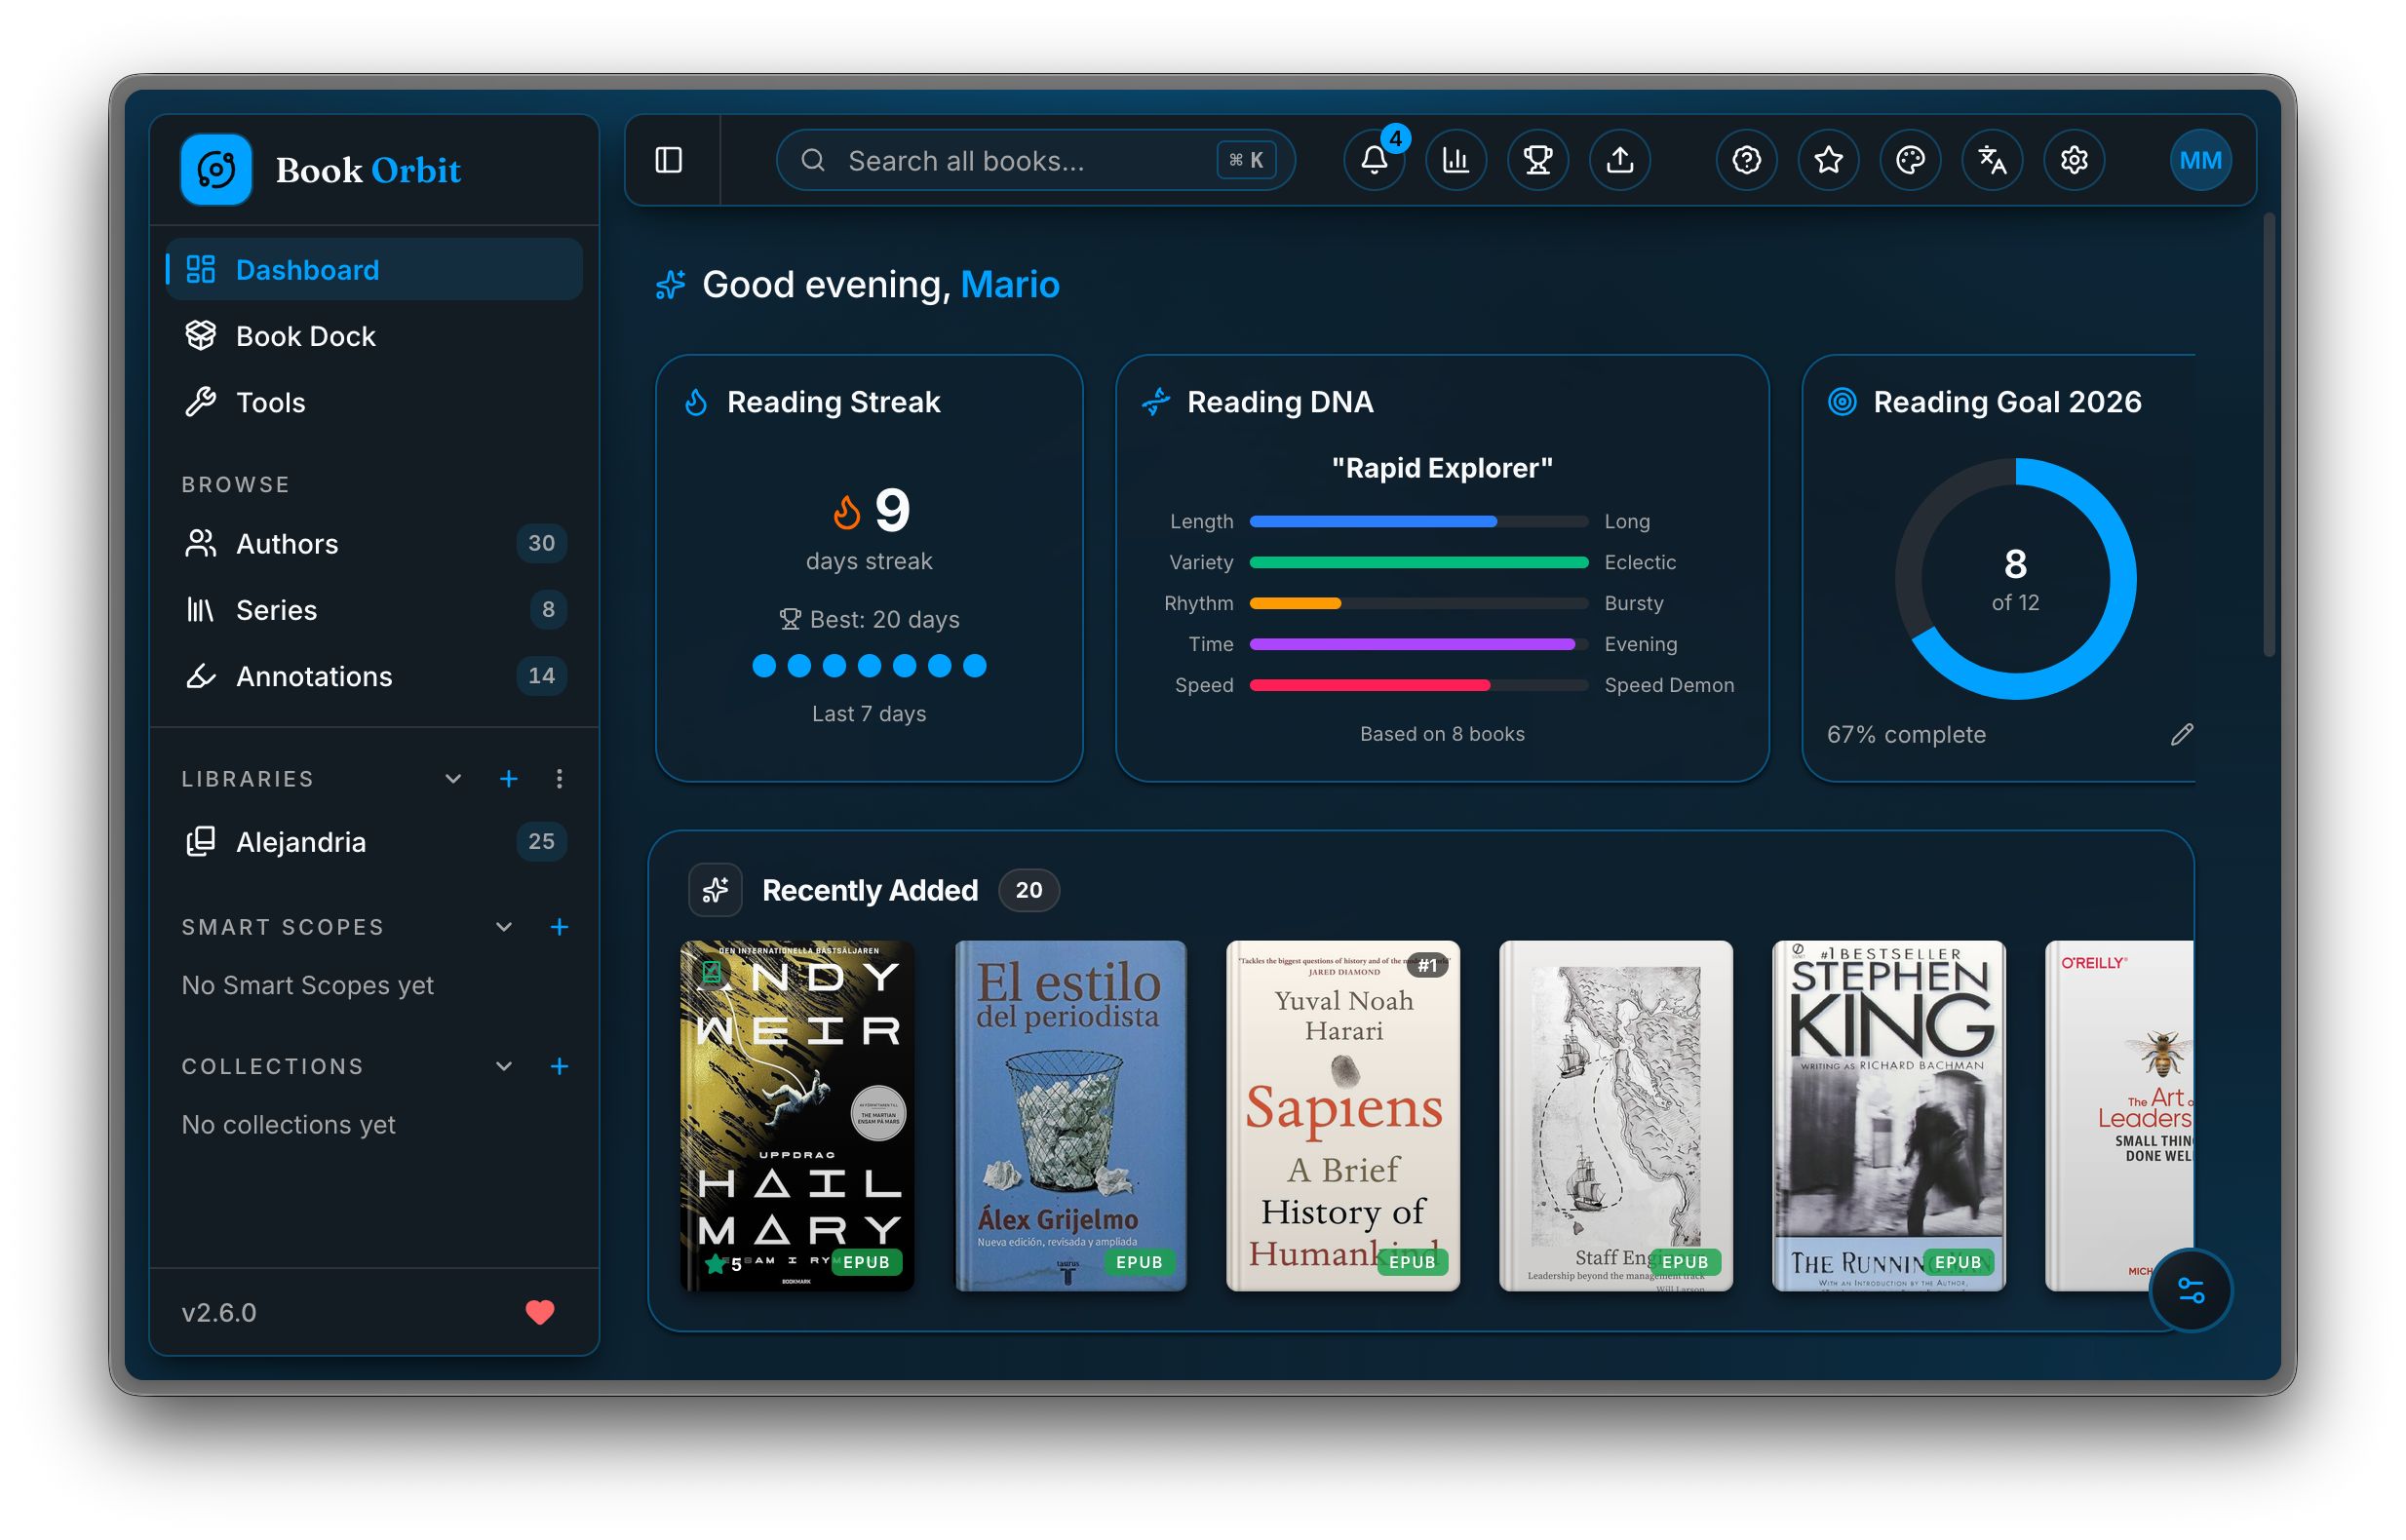Open the theme palette icon
2406x1540 pixels.
click(x=1911, y=160)
